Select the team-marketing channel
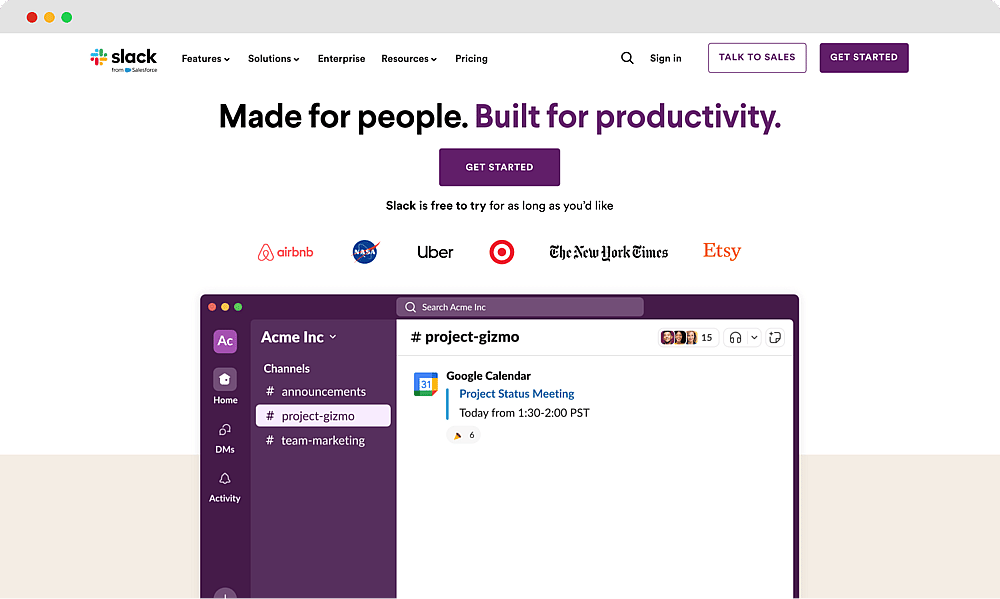1000x599 pixels. pos(323,440)
